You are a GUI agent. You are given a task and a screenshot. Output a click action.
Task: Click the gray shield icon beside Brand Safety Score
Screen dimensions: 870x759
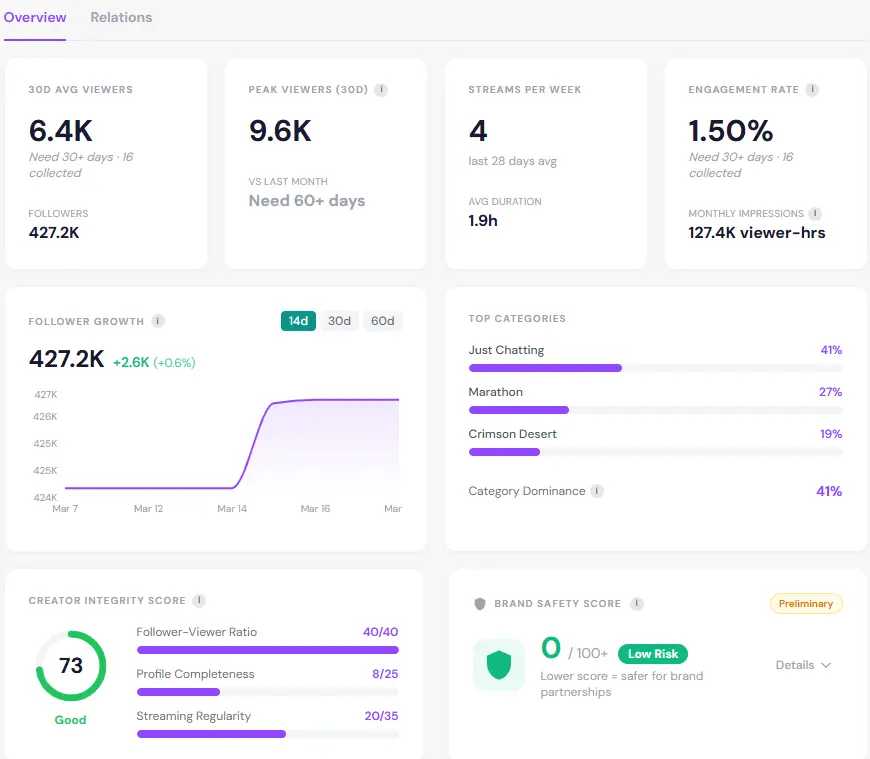click(480, 603)
